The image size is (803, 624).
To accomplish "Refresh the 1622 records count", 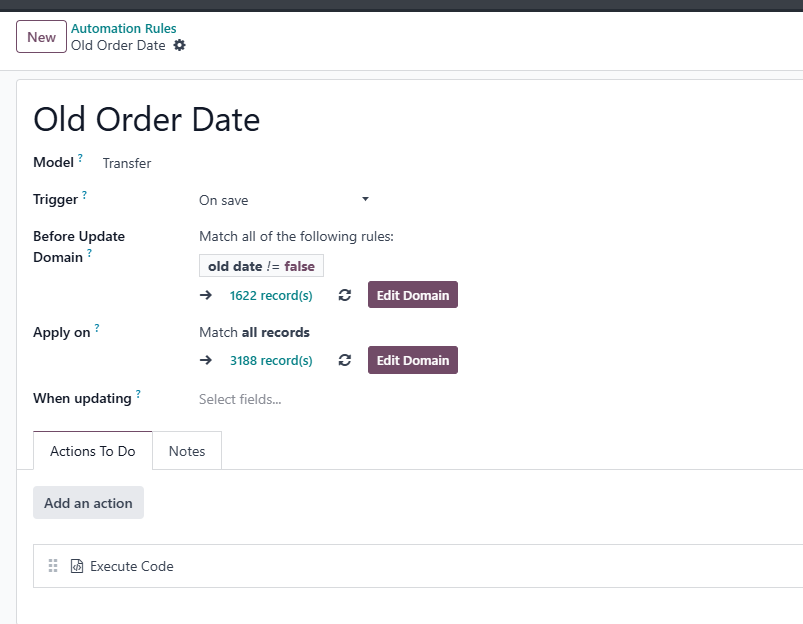I will 345,295.
